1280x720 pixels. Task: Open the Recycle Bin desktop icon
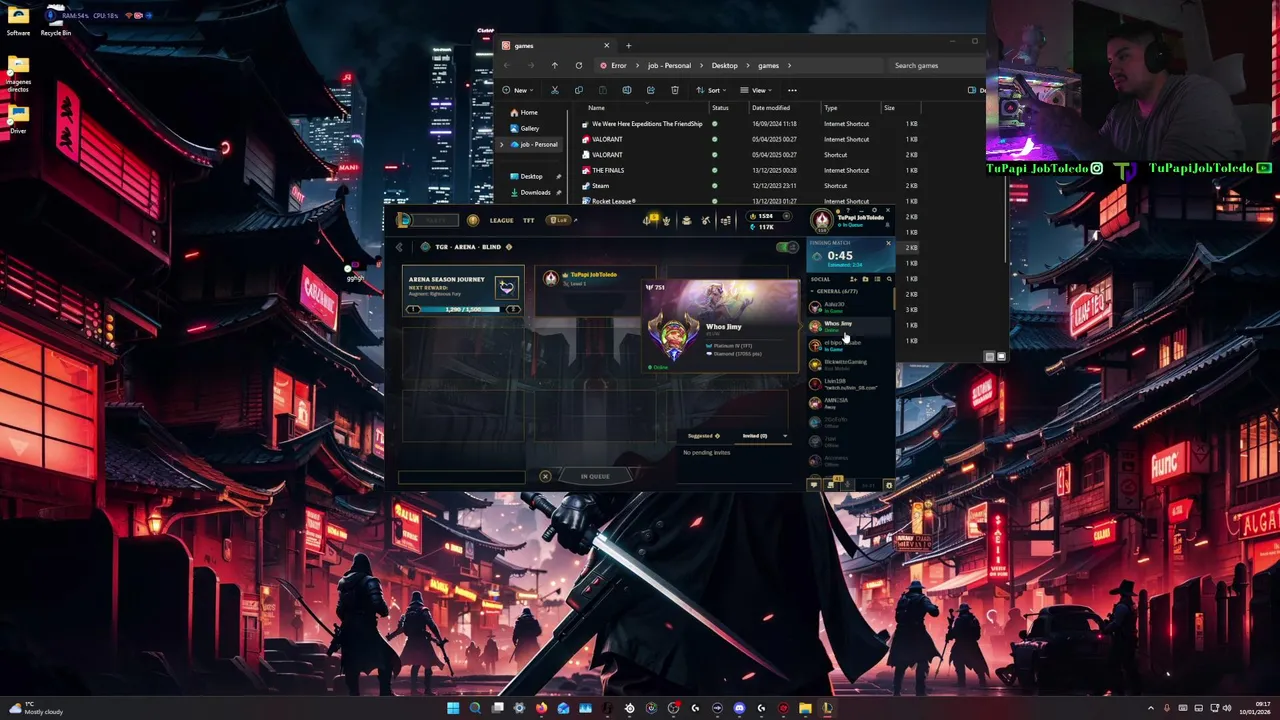point(55,20)
